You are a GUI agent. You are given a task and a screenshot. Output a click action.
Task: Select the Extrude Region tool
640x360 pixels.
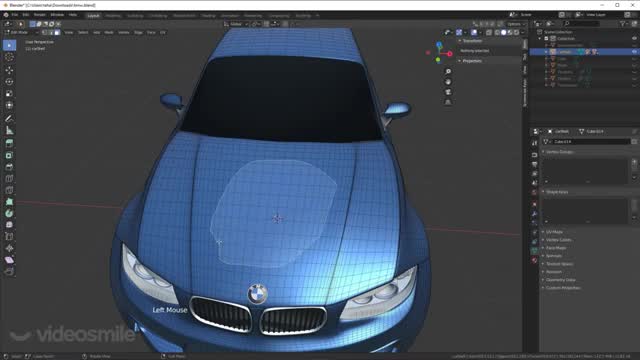pos(9,143)
